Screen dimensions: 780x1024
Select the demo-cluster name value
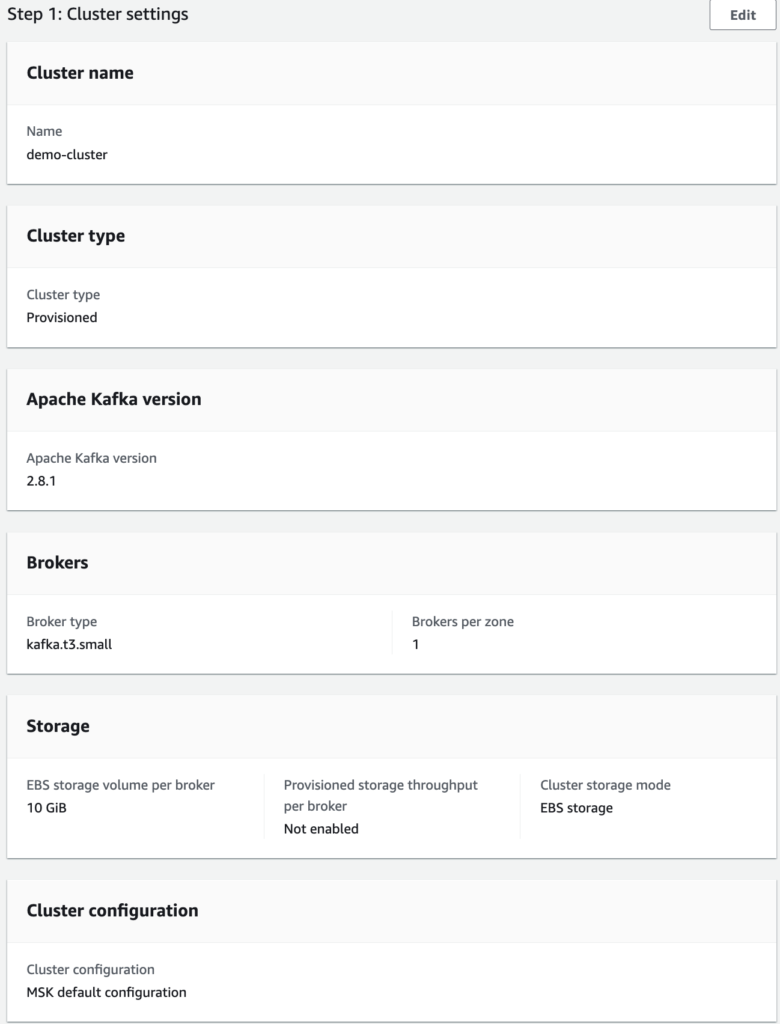click(67, 154)
